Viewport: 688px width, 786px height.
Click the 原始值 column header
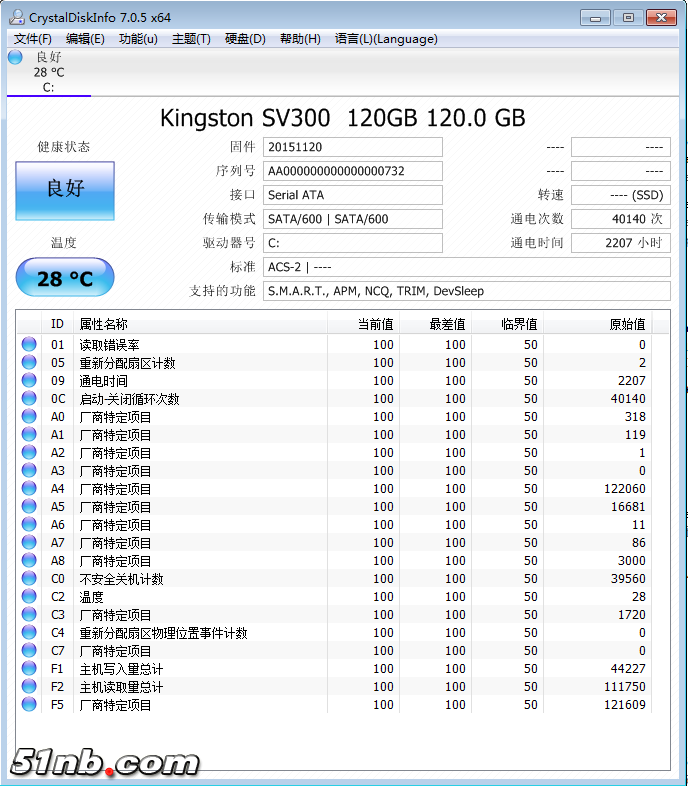click(x=598, y=324)
